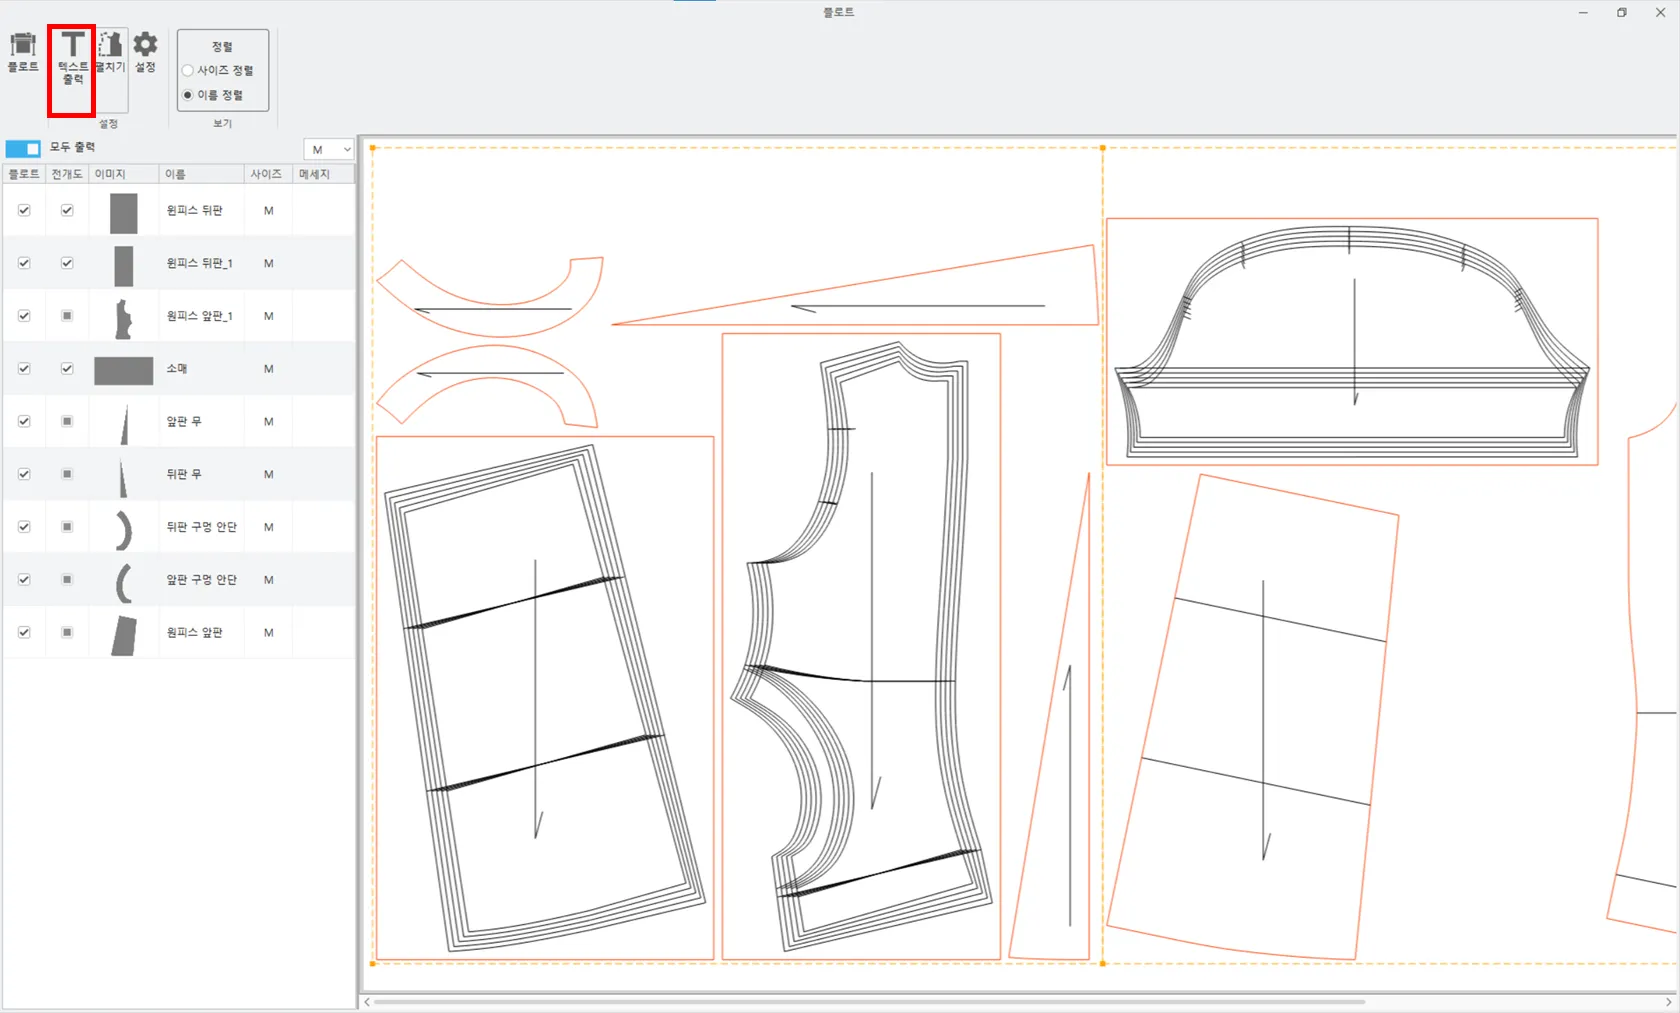
Task: Click the 원피스 뒤판 pattern thumbnail
Action: (x=124, y=213)
